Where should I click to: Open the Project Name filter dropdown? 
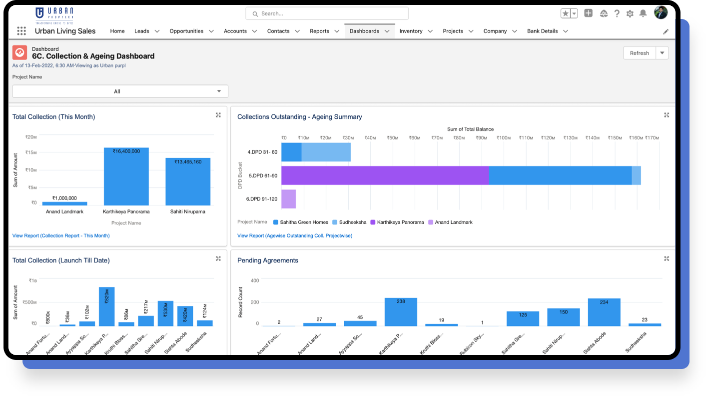[120, 91]
